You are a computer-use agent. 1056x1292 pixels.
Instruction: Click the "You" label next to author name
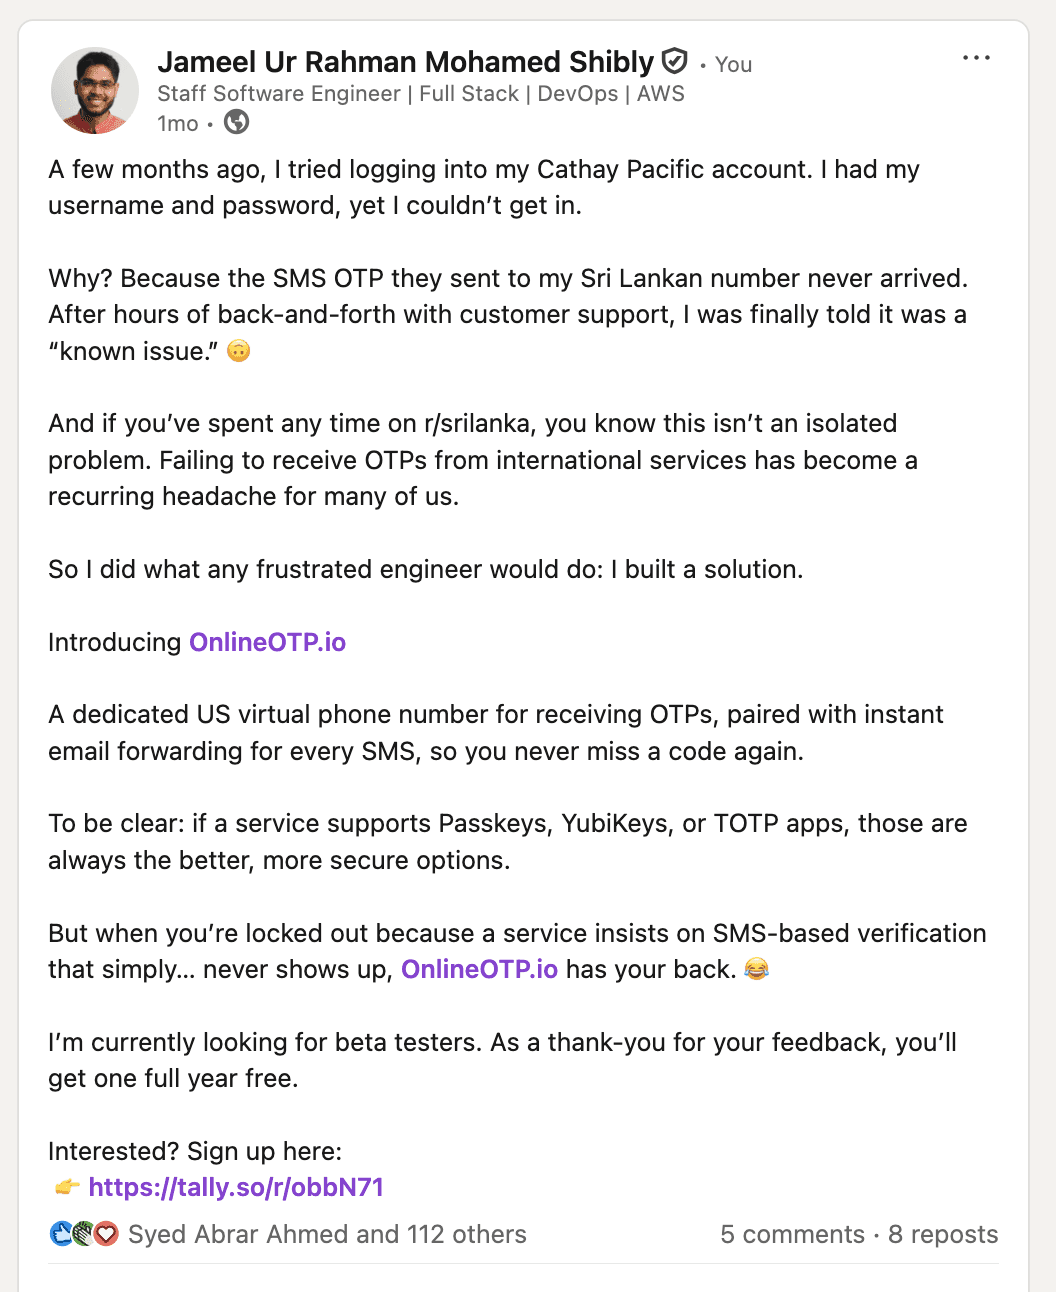tap(733, 64)
